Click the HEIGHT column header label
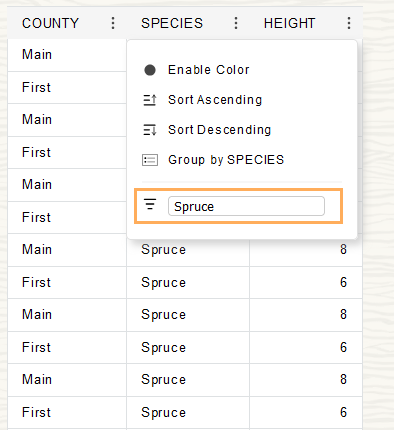 289,23
